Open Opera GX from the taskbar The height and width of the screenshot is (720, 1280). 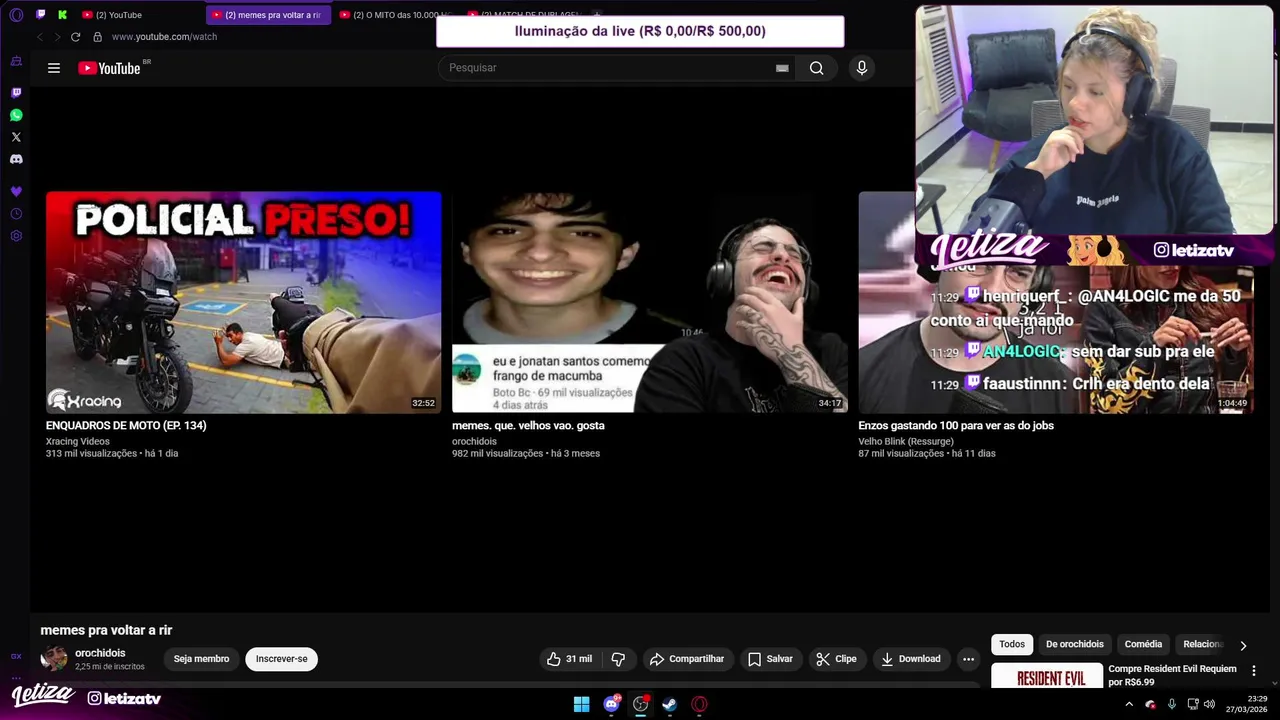(699, 704)
